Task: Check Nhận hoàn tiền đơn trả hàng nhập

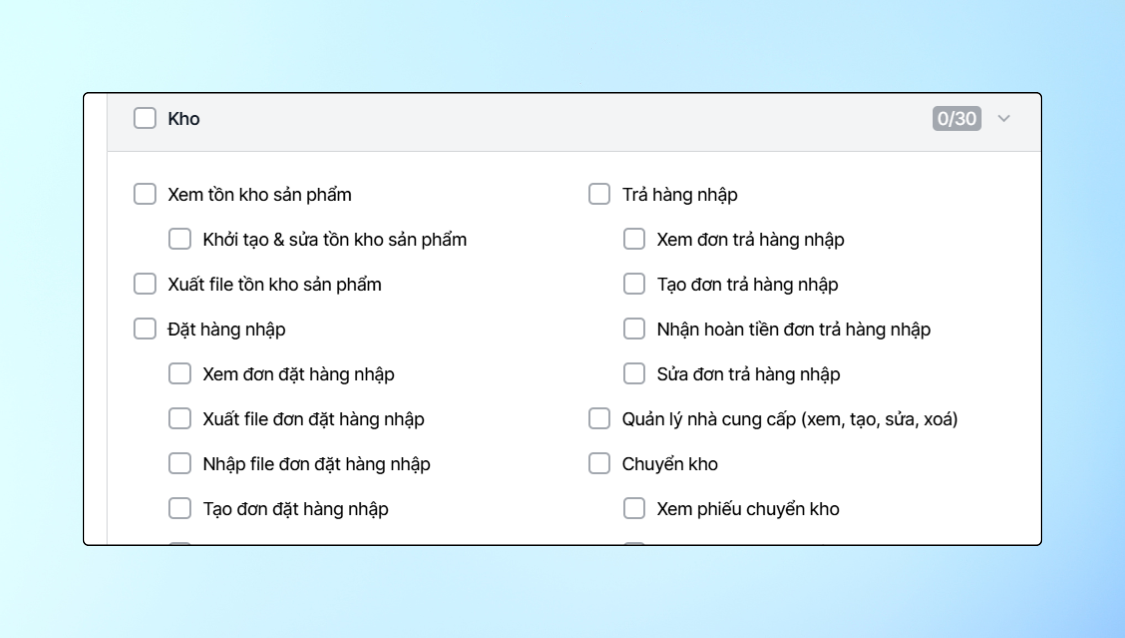Action: (634, 329)
